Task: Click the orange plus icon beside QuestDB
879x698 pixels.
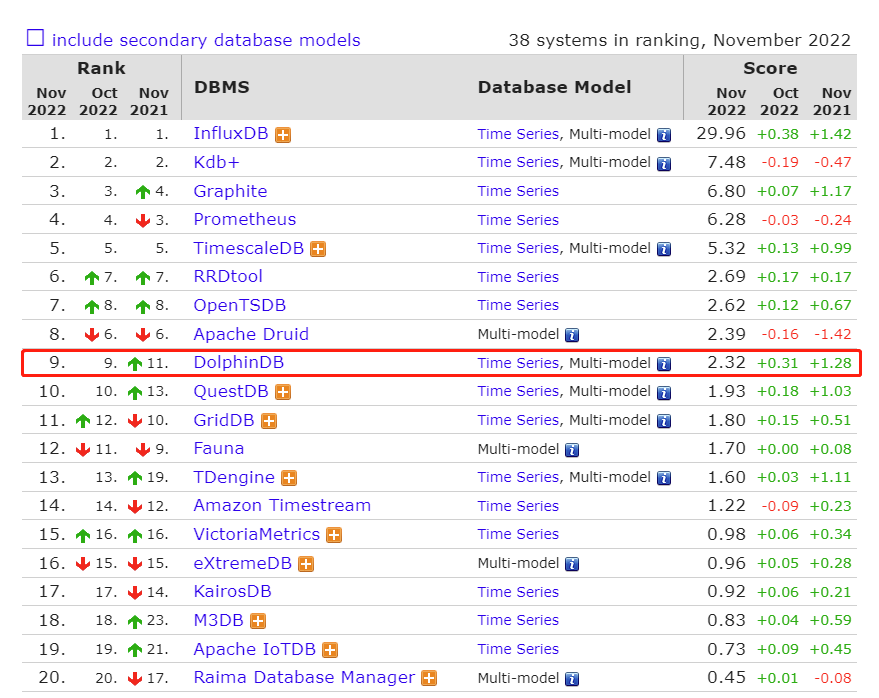Action: (x=283, y=392)
